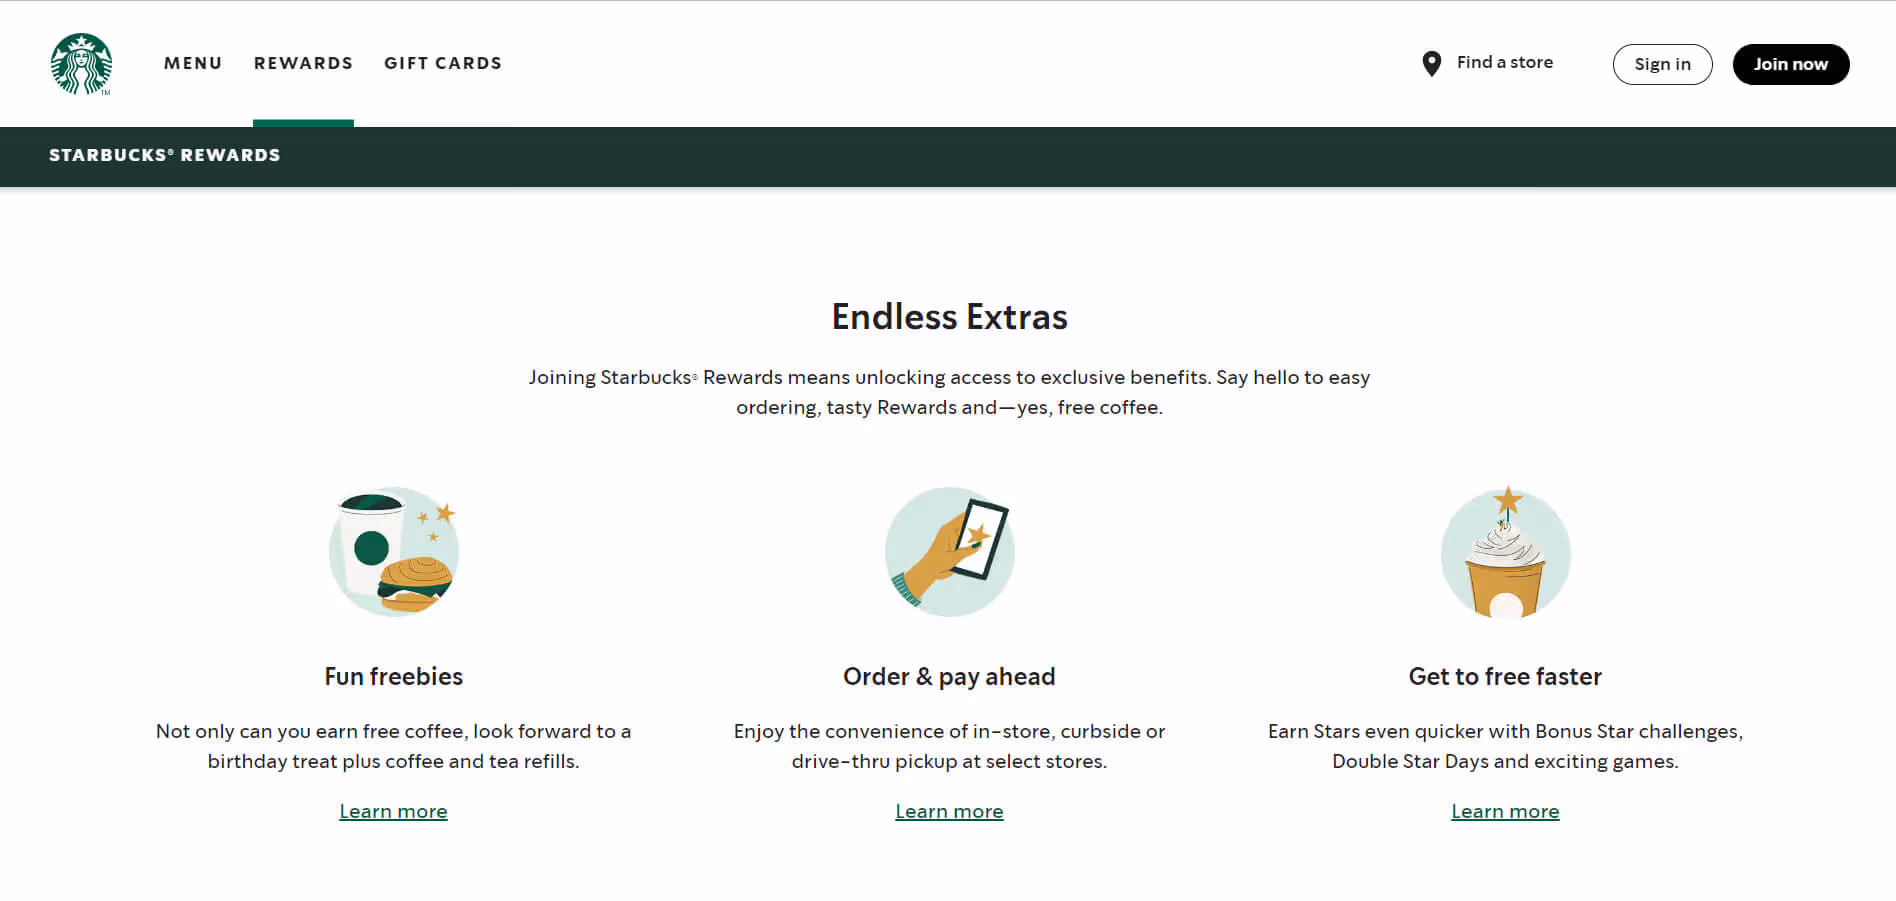Click Learn more below Order & pay ahead
The height and width of the screenshot is (901, 1896).
[949, 811]
